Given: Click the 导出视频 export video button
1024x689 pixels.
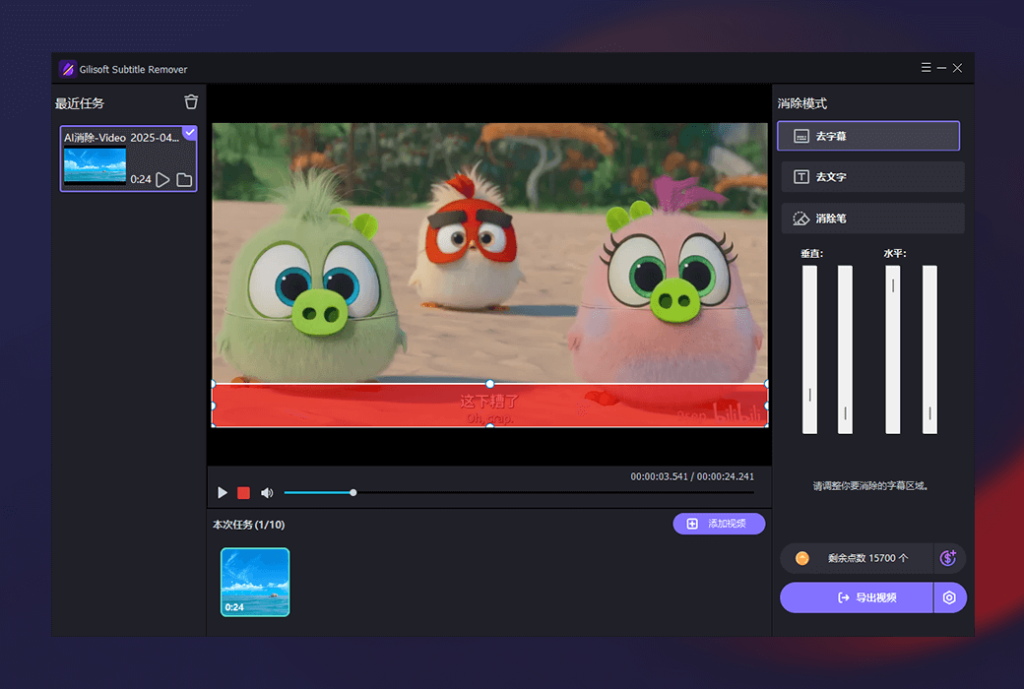Looking at the screenshot, I should [x=856, y=598].
